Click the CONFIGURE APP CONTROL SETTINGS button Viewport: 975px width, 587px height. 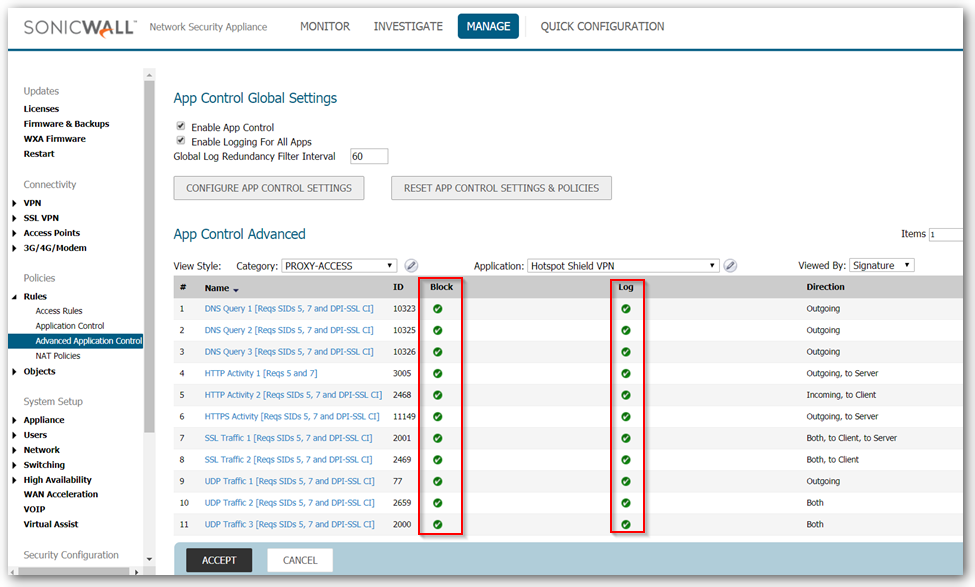pyautogui.click(x=269, y=188)
